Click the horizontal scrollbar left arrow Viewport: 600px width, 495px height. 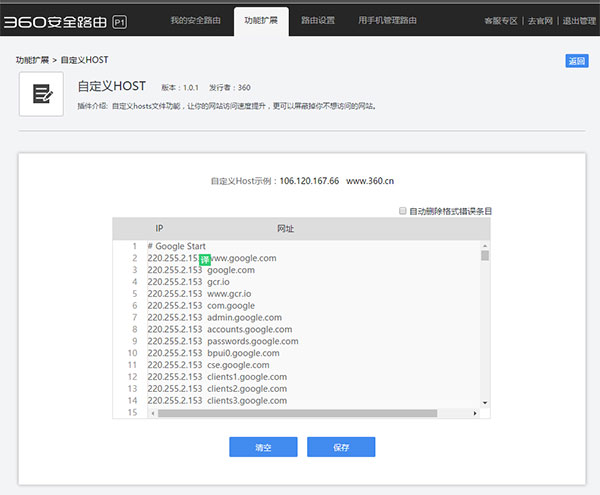(153, 413)
